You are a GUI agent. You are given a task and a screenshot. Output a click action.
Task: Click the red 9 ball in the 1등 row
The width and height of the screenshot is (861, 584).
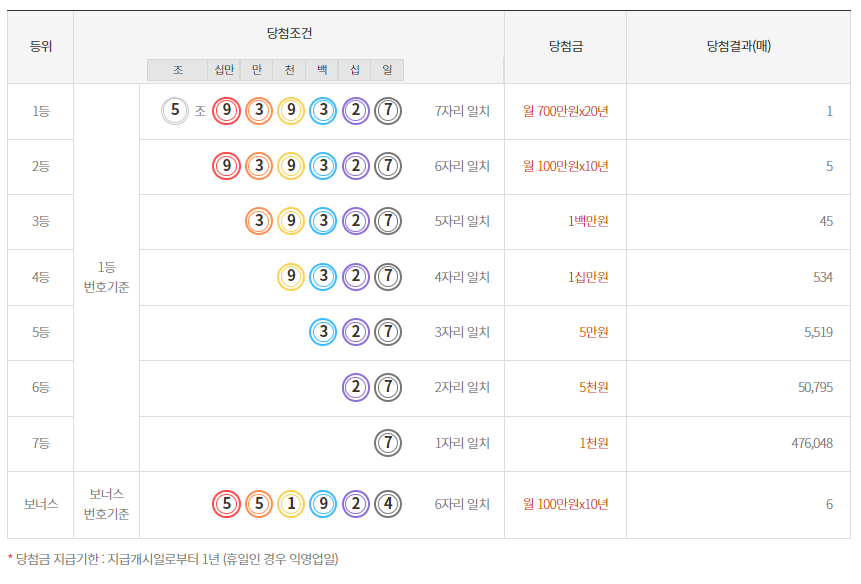[226, 111]
